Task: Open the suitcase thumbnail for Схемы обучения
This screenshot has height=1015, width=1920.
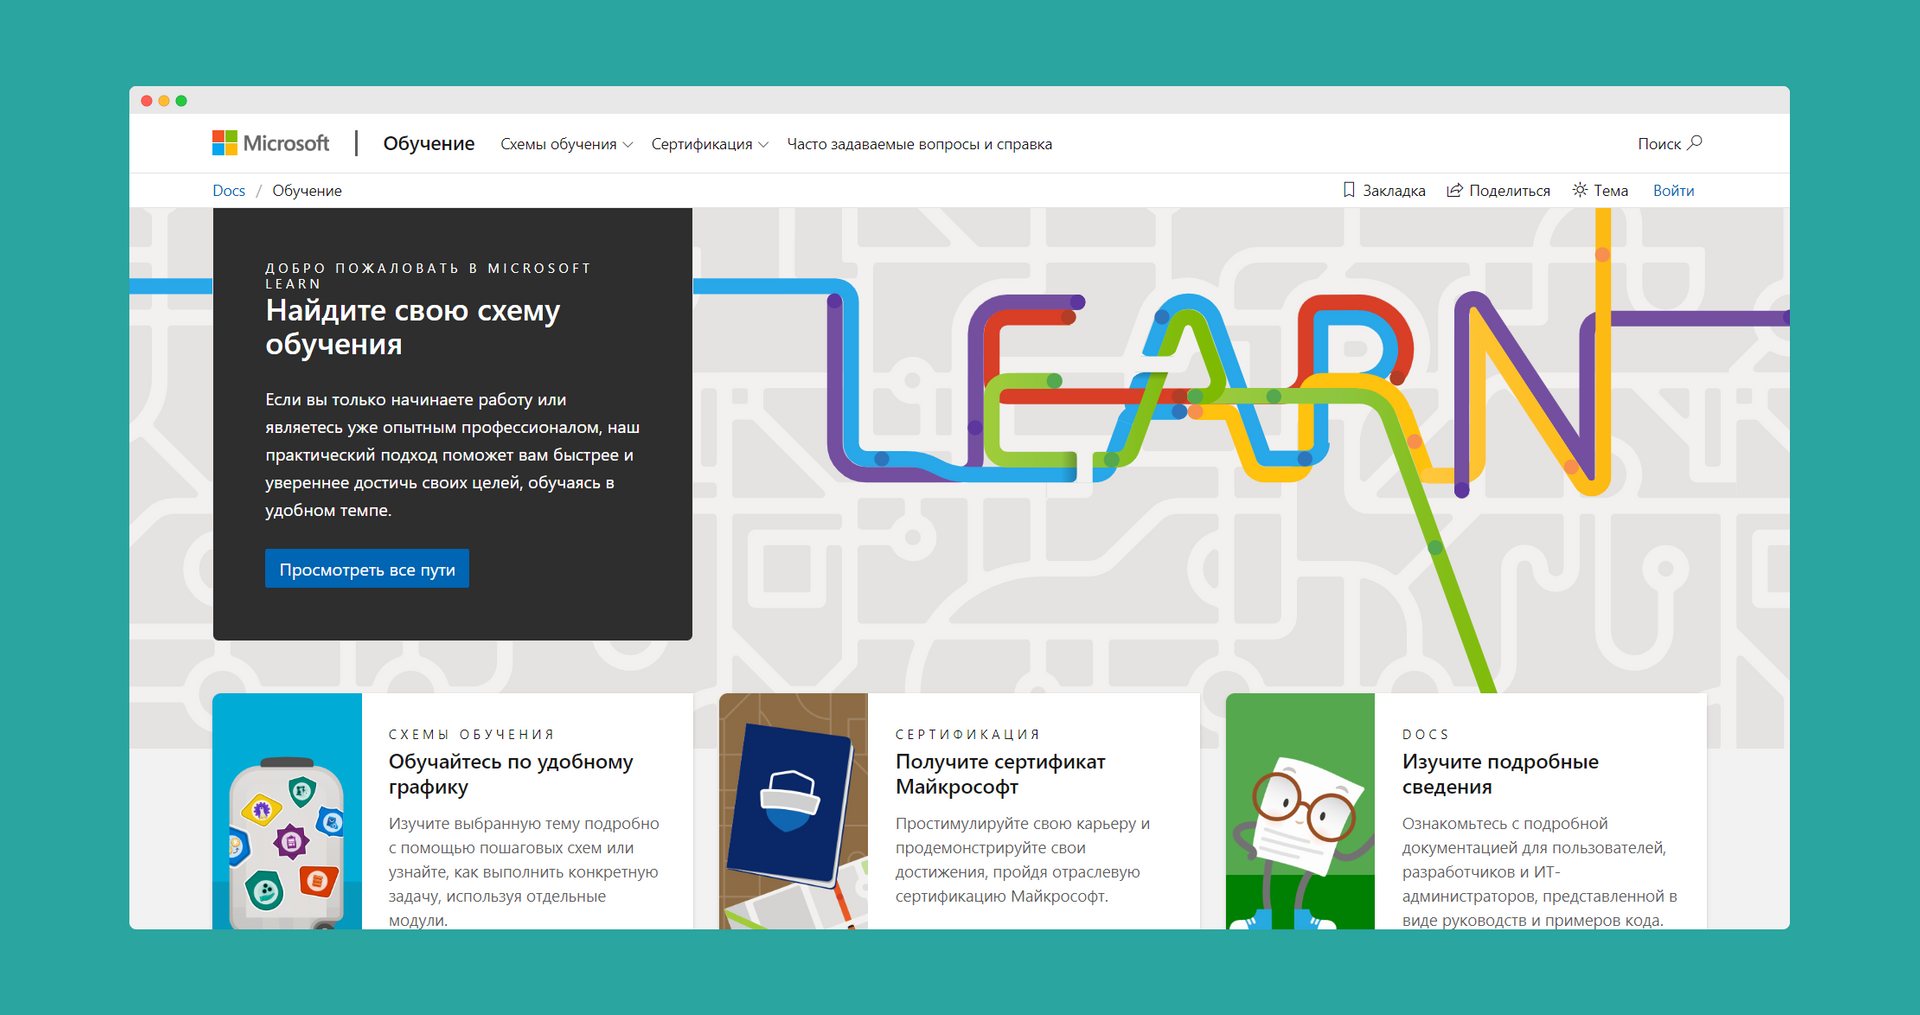Action: (x=287, y=811)
